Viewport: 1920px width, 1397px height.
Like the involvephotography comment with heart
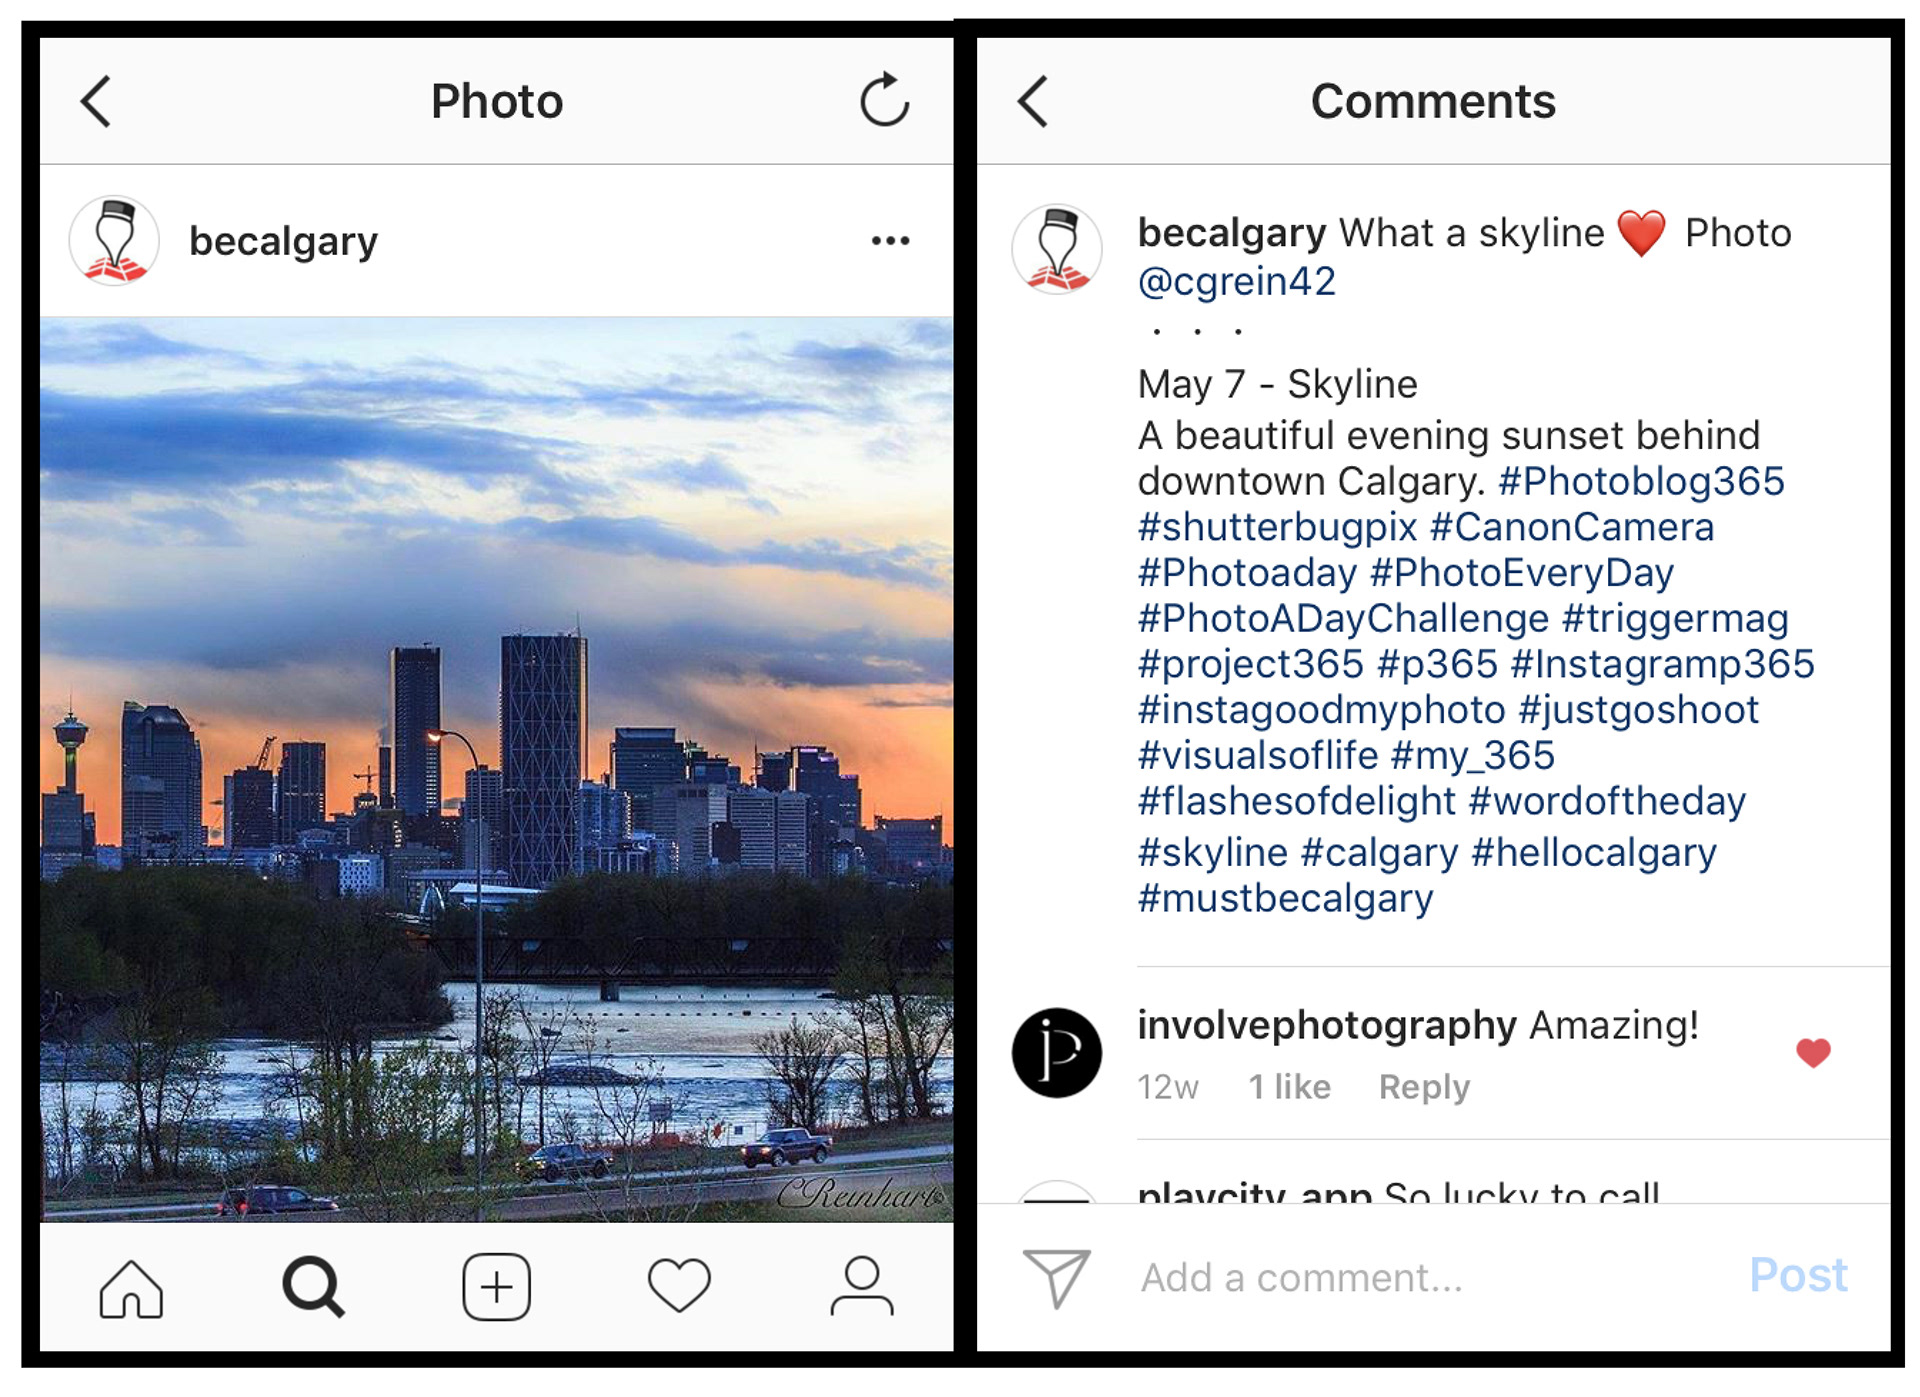(x=1812, y=1052)
